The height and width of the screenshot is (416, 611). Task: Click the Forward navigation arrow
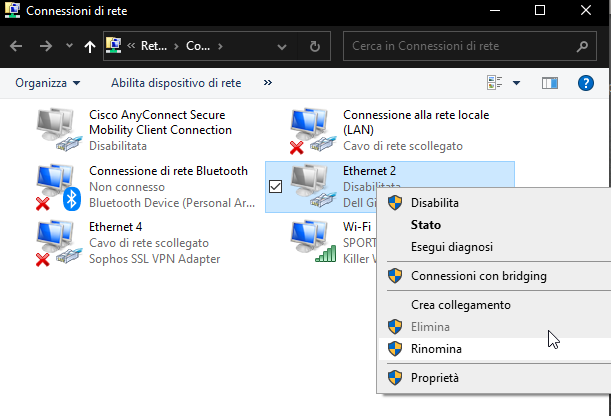click(46, 46)
